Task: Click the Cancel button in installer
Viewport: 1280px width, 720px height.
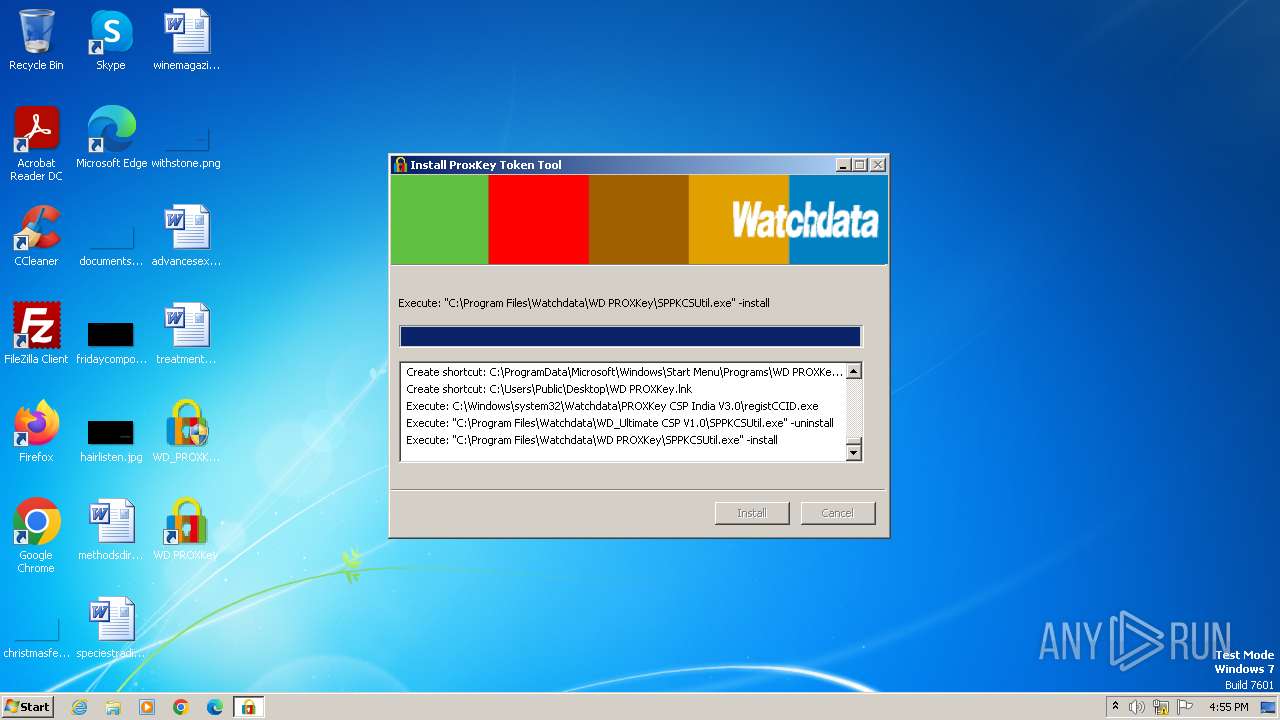Action: (x=838, y=513)
